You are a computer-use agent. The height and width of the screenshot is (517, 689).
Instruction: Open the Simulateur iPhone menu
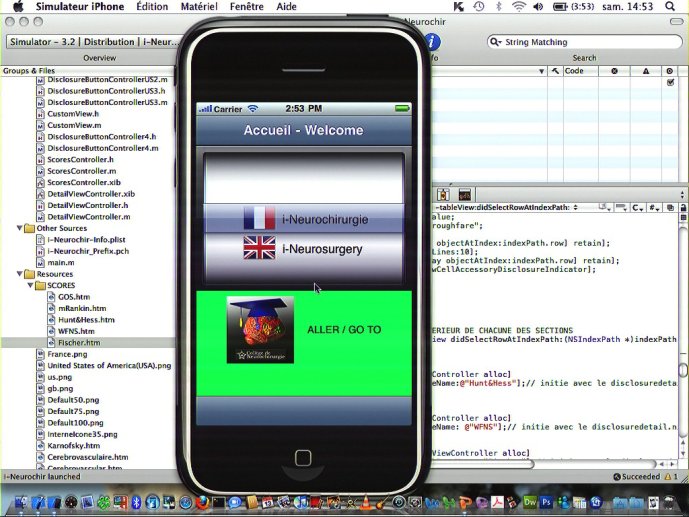(80, 6)
